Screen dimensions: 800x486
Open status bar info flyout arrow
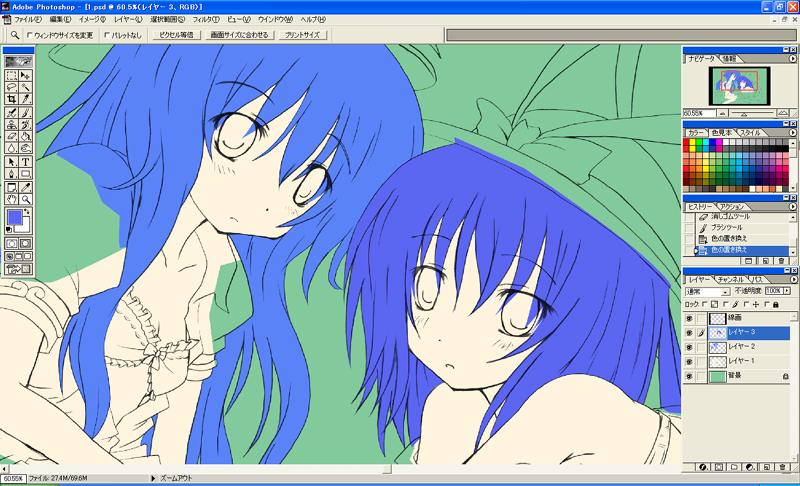(x=153, y=478)
